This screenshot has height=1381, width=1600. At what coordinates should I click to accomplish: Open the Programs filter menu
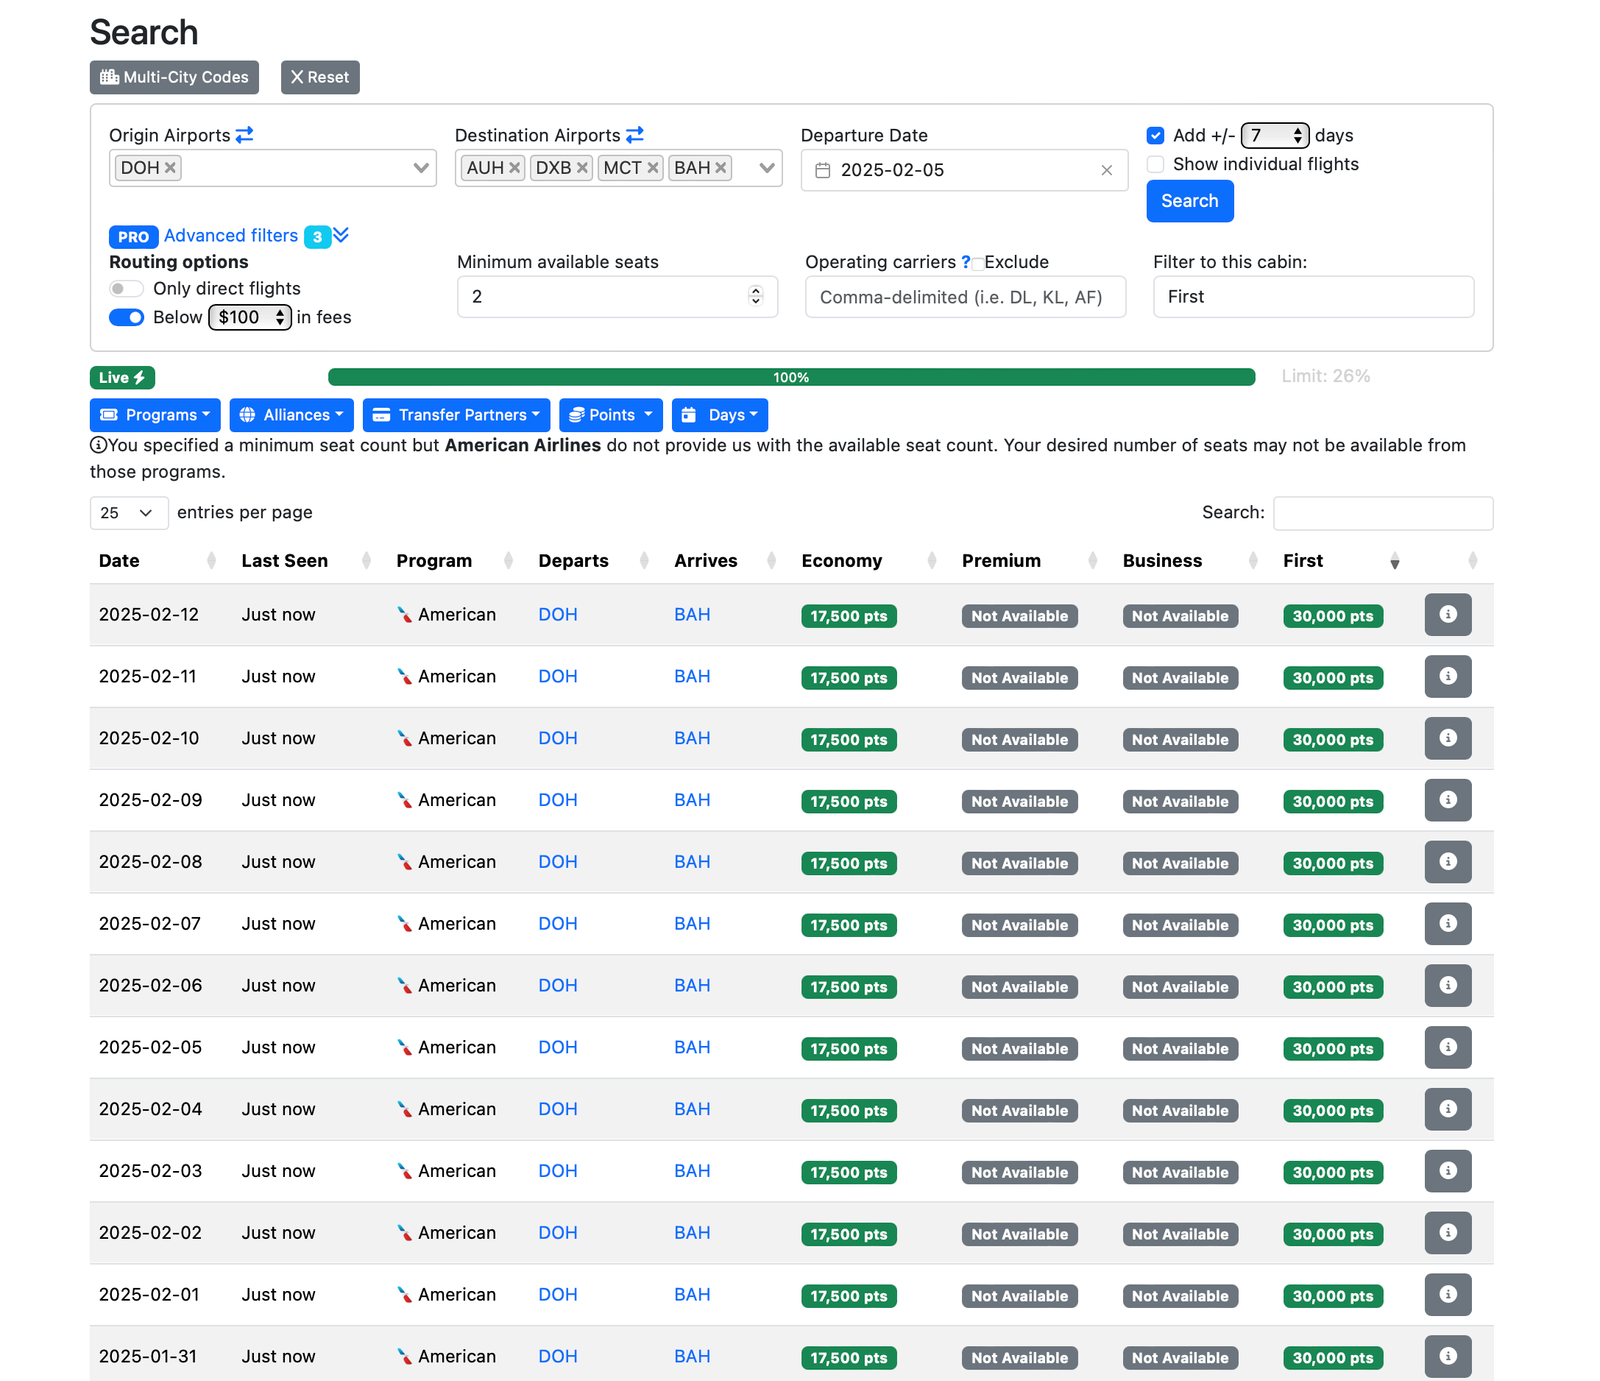[155, 415]
